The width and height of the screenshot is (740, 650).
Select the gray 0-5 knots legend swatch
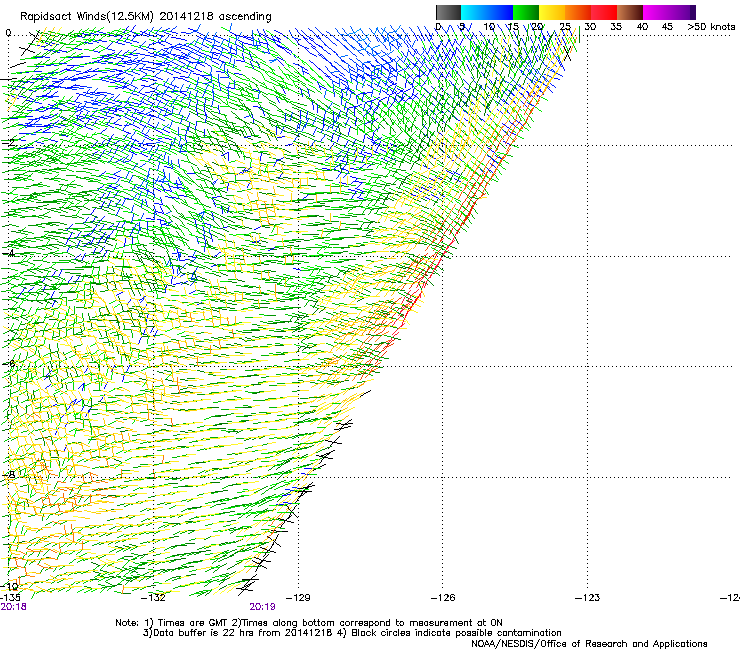coord(448,12)
